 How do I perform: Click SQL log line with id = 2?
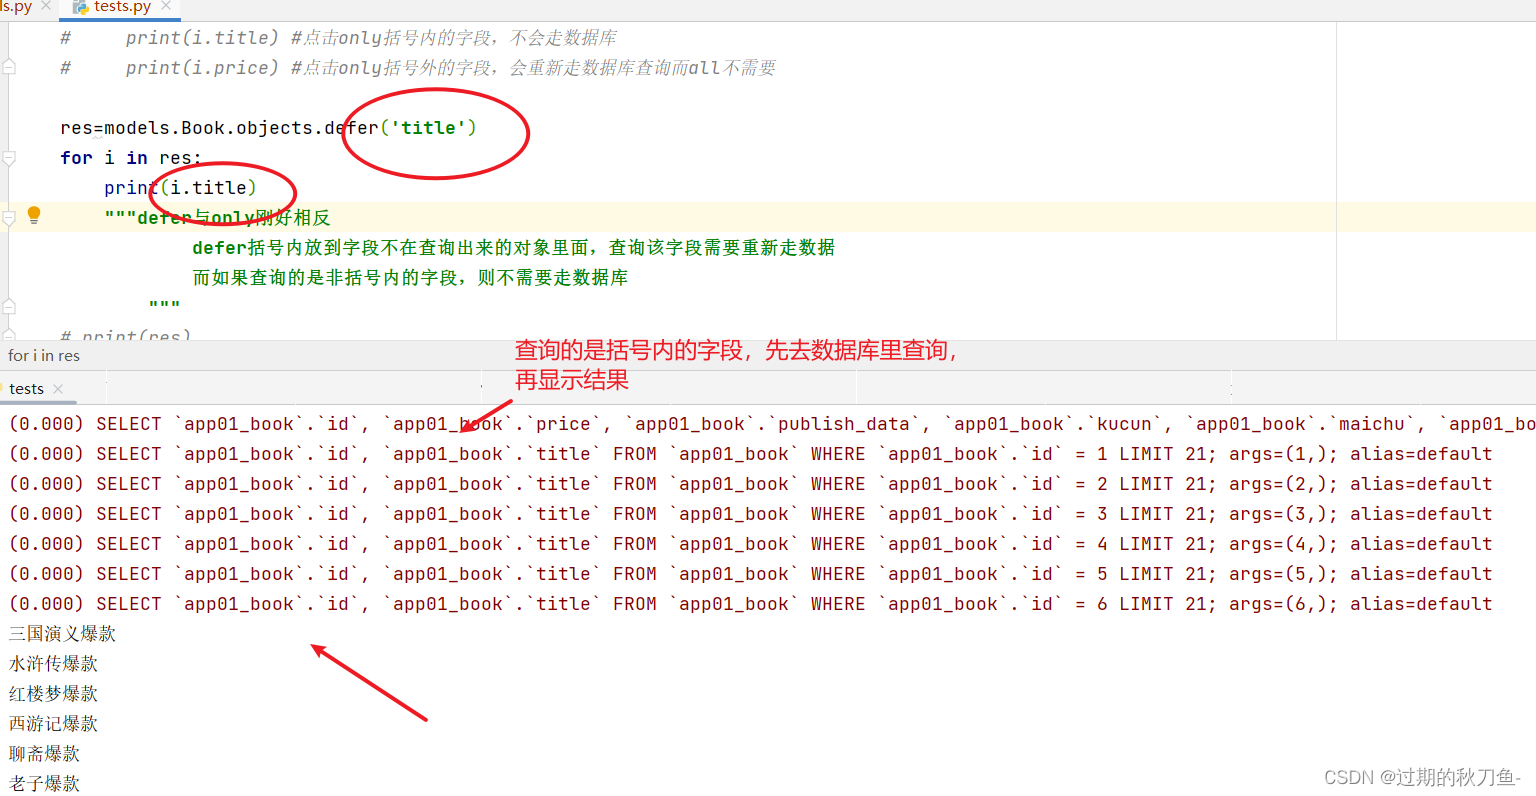[x=750, y=484]
